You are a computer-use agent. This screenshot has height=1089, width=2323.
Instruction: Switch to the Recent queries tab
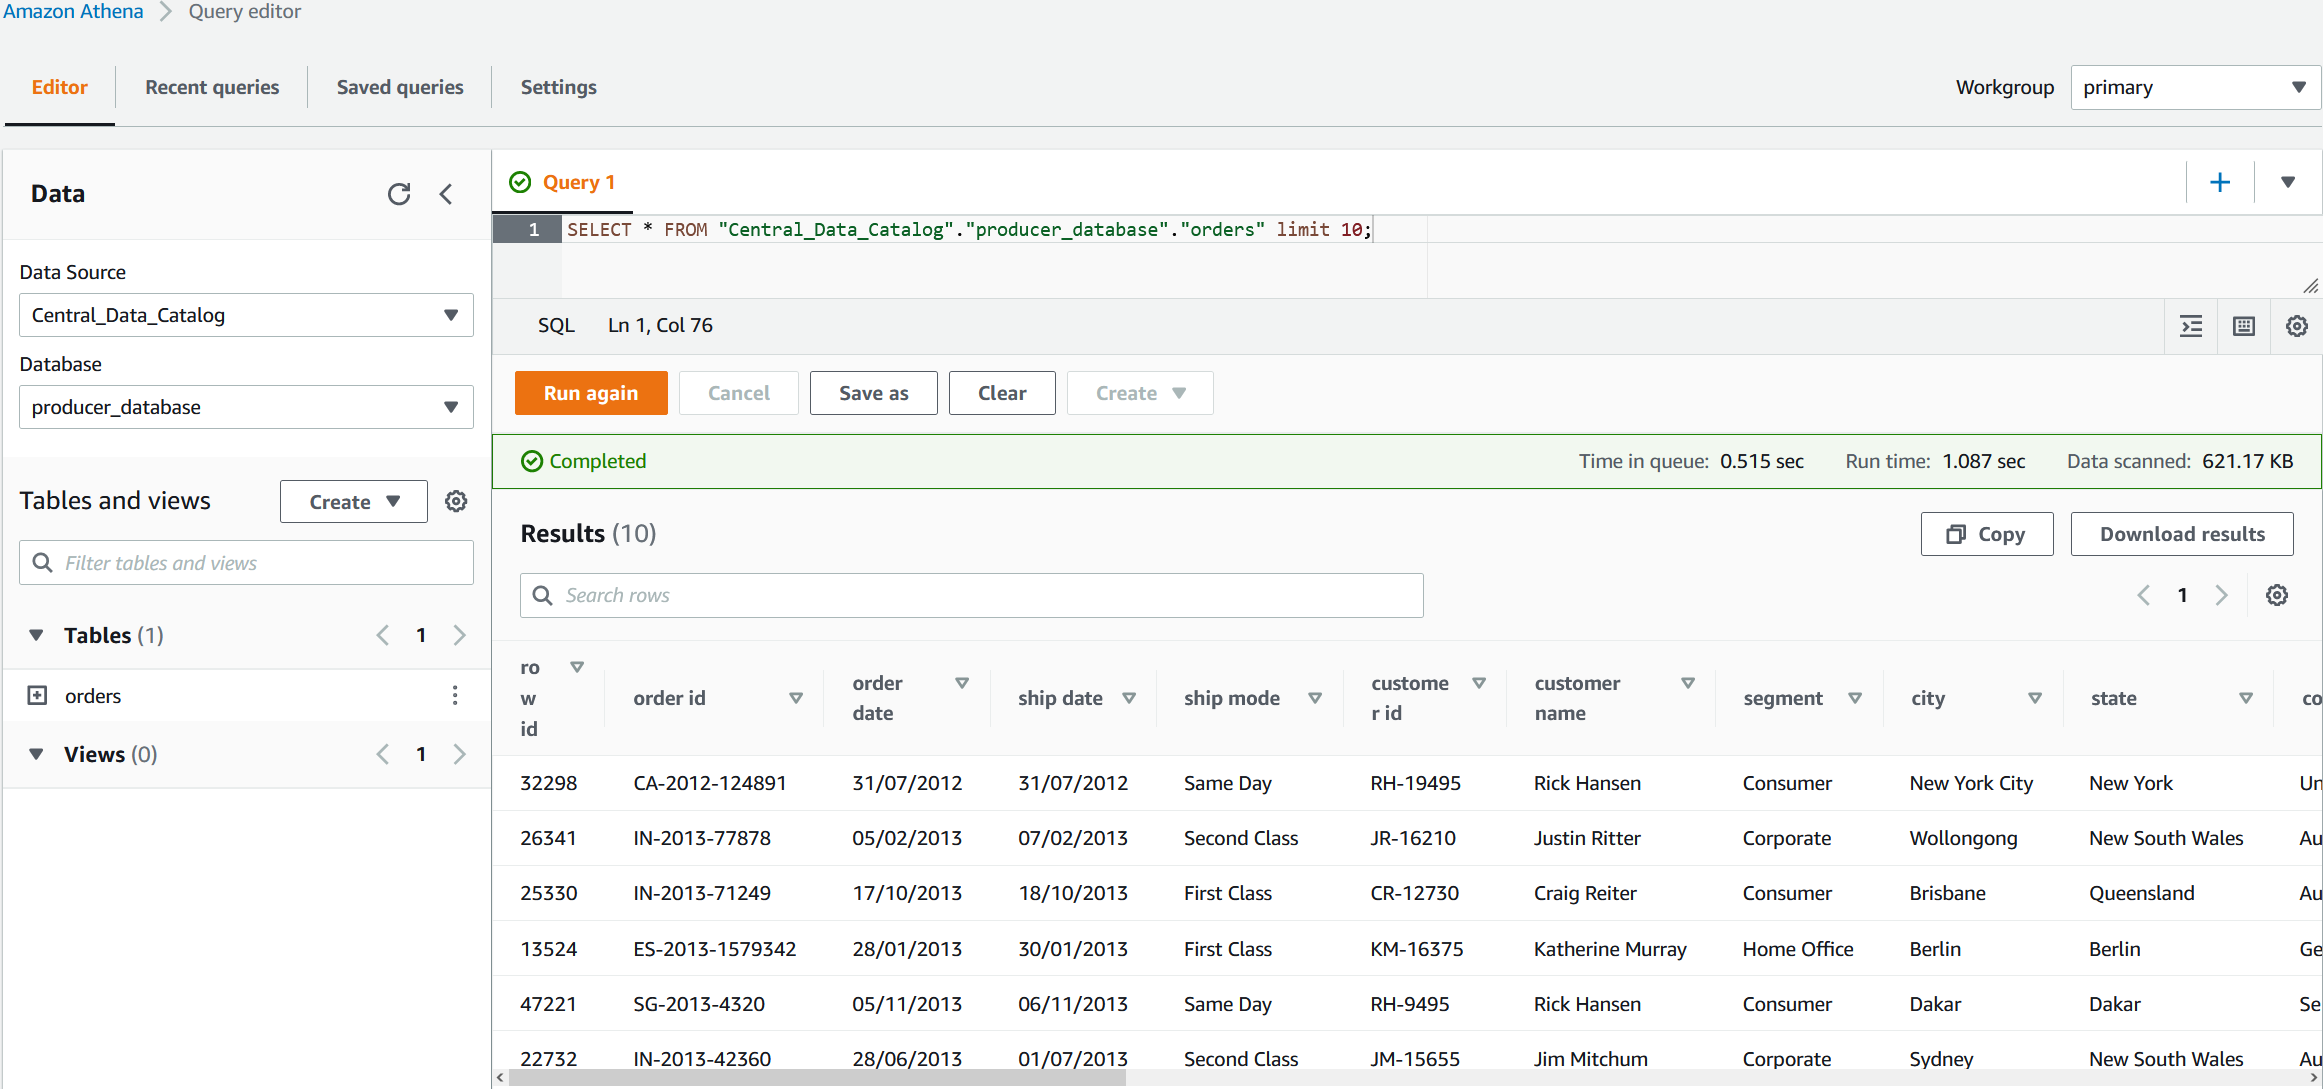tap(212, 87)
